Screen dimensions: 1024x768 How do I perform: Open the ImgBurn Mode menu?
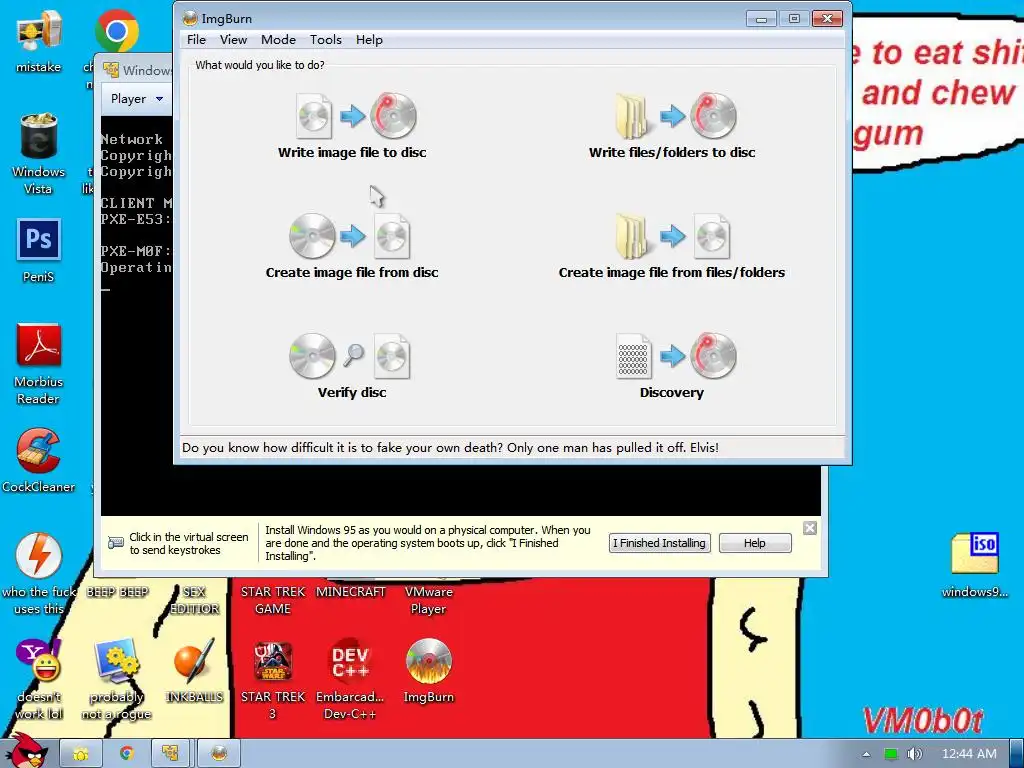coord(278,40)
